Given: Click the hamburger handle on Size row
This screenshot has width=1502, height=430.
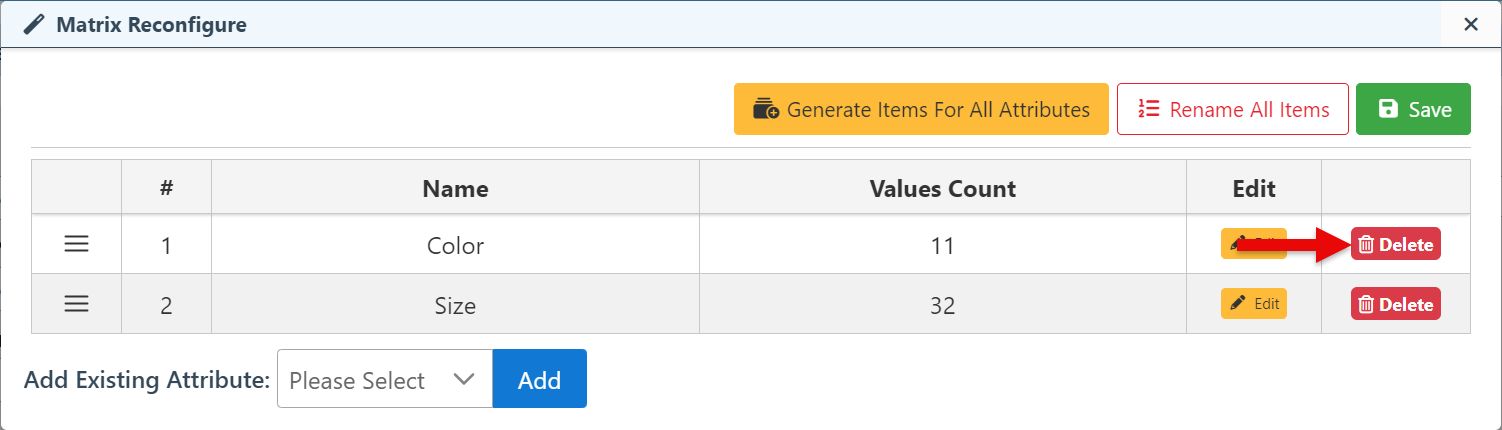Looking at the screenshot, I should pos(77,304).
